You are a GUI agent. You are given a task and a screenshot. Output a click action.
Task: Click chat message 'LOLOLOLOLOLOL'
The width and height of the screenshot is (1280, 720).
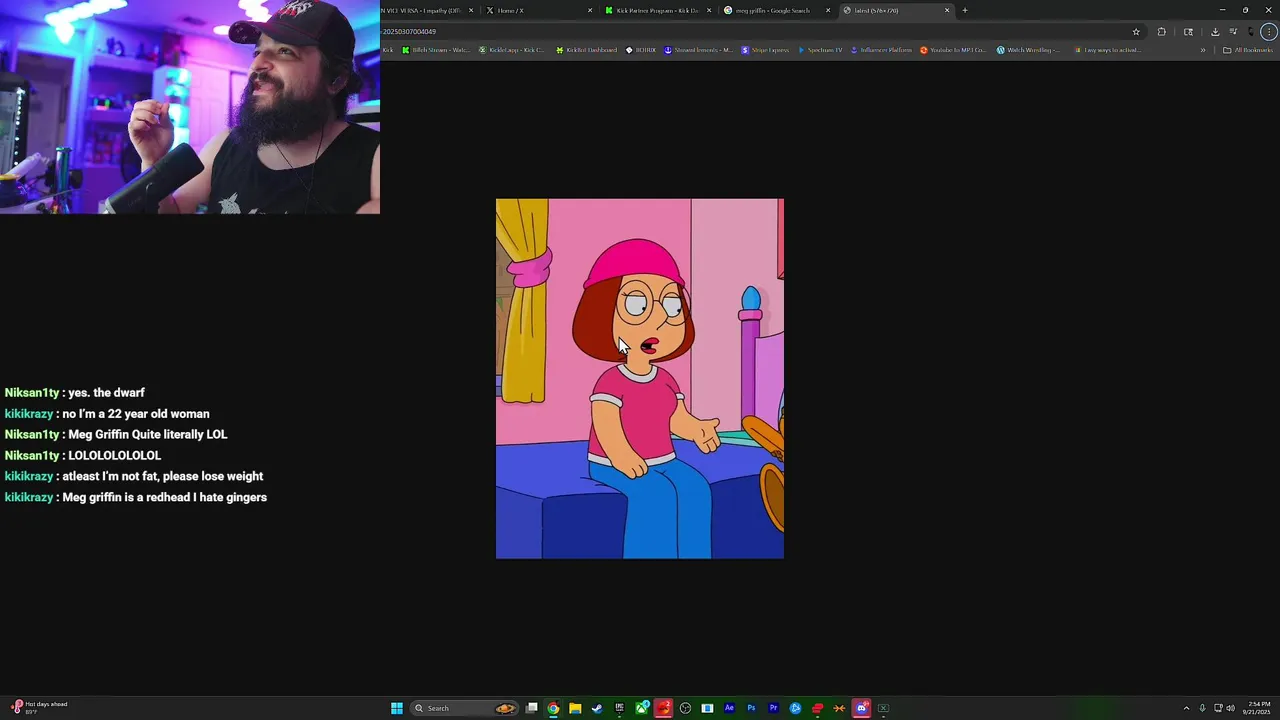114,456
